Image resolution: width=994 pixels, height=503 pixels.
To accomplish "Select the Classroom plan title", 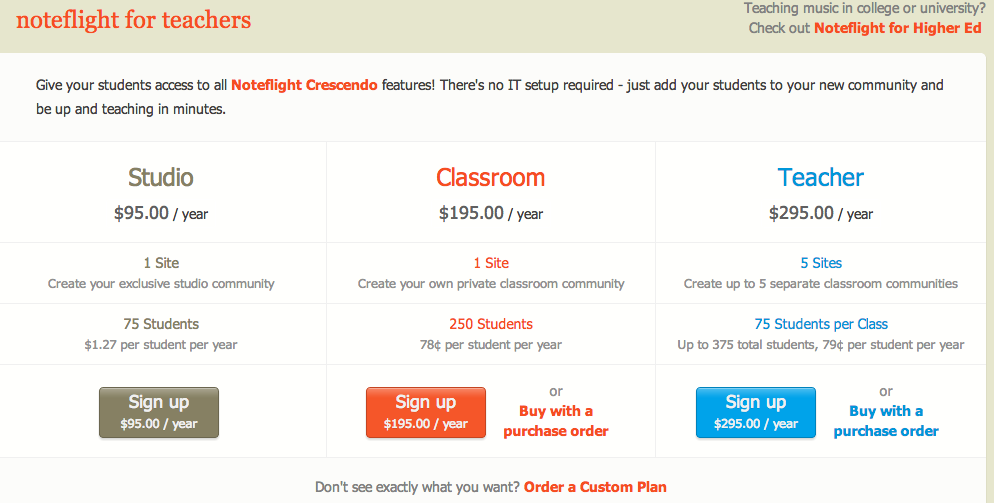I will tap(490, 178).
